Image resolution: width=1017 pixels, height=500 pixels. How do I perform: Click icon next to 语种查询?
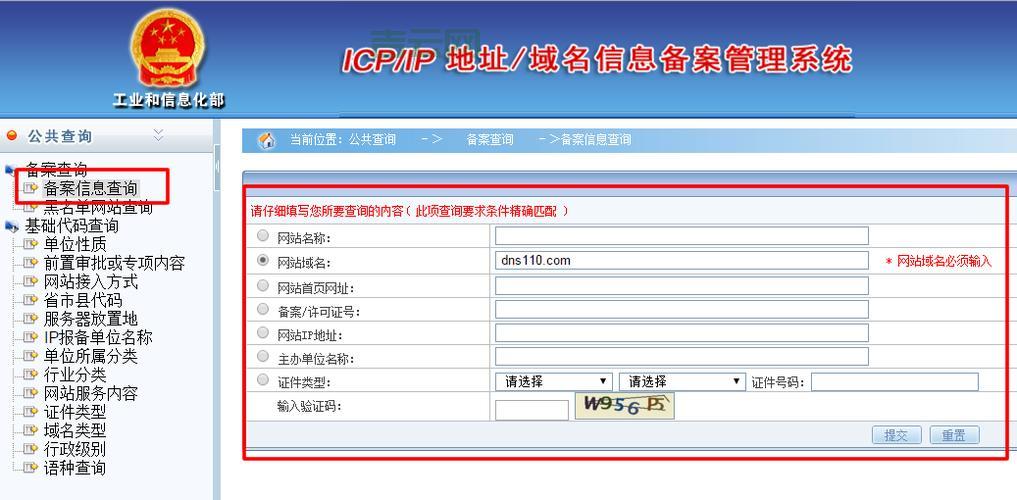pos(30,468)
